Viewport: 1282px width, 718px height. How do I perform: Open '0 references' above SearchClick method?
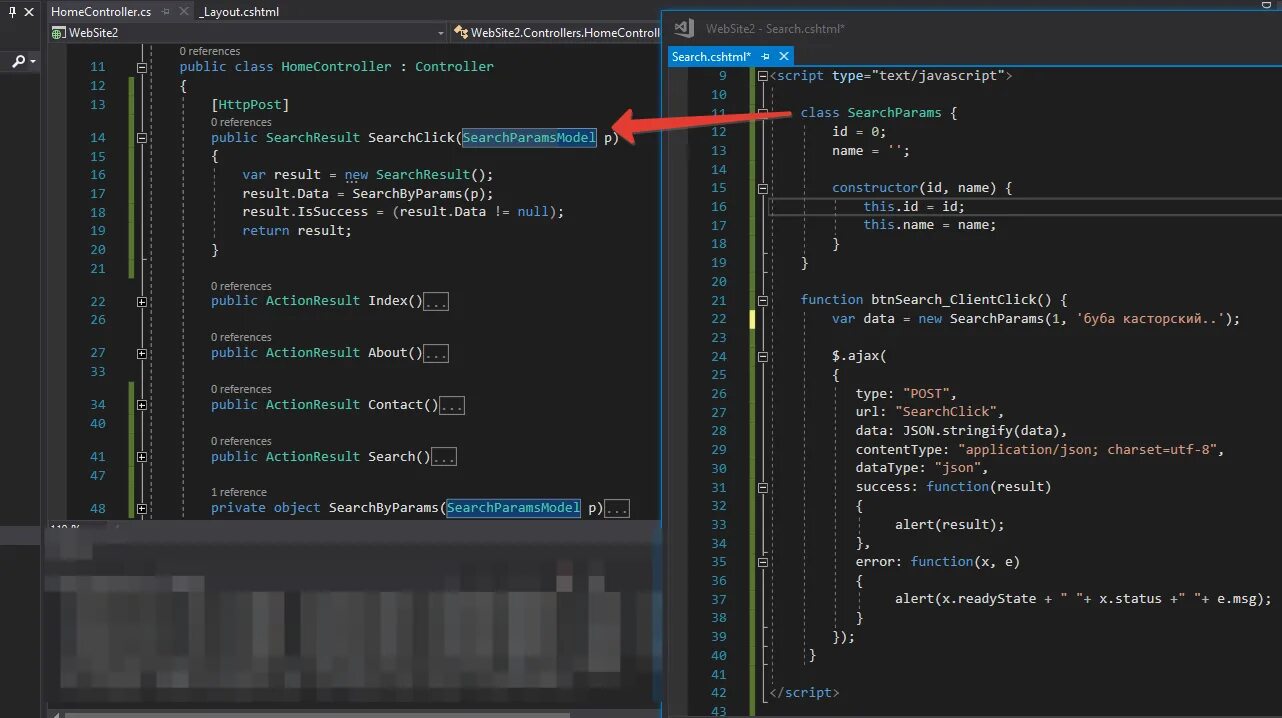(x=241, y=122)
